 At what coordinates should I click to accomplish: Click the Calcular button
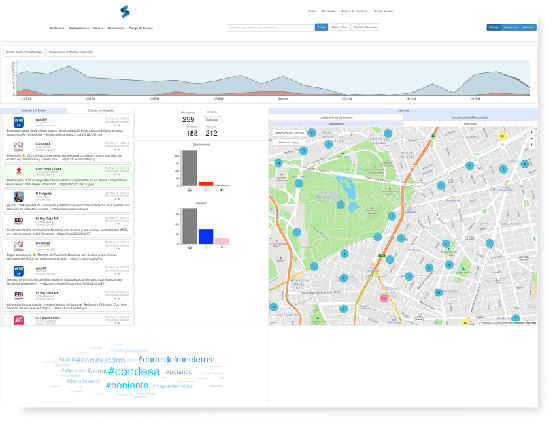(x=212, y=120)
